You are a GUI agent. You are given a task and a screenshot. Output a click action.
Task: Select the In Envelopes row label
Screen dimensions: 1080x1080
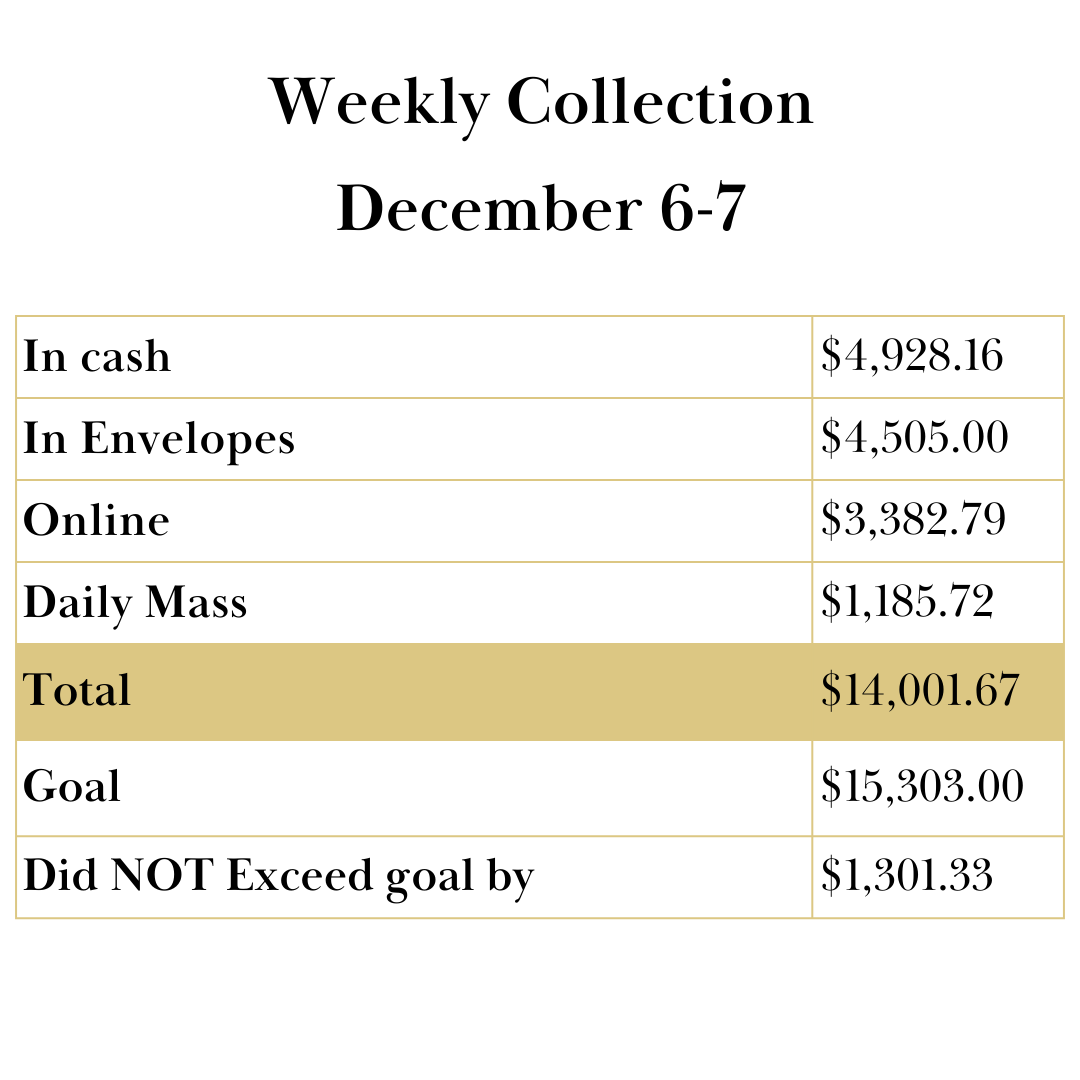point(159,439)
